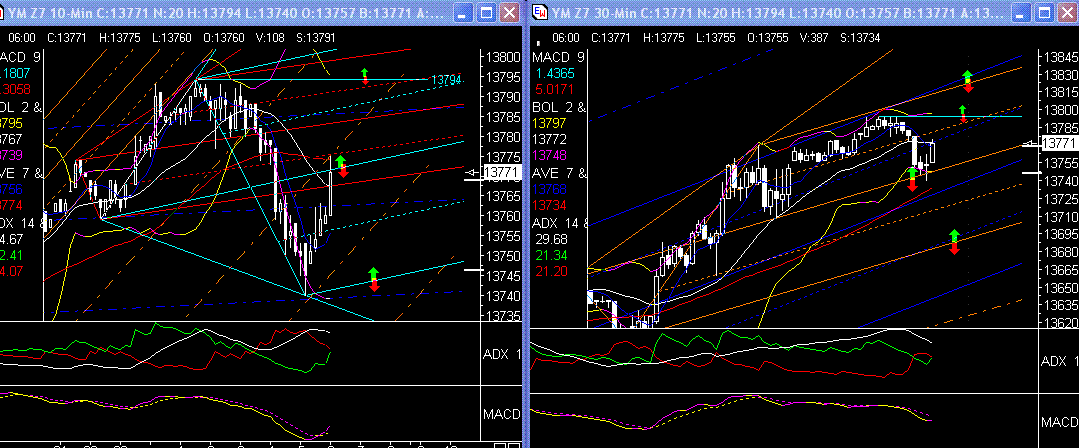Click the 13771 price box on 30-Min axis
The width and height of the screenshot is (1079, 448).
click(x=1059, y=144)
